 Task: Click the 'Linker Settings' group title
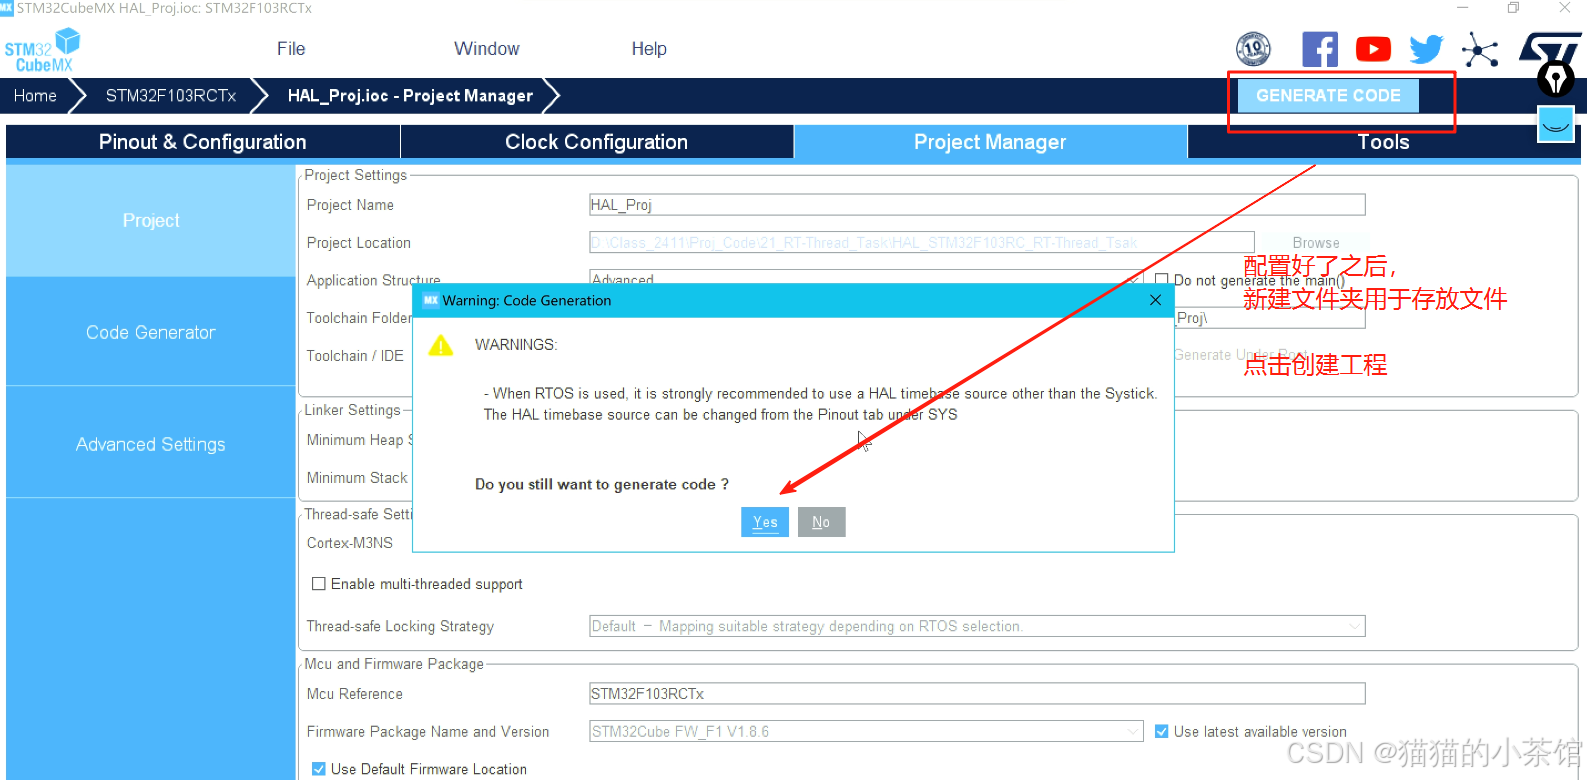click(x=352, y=410)
